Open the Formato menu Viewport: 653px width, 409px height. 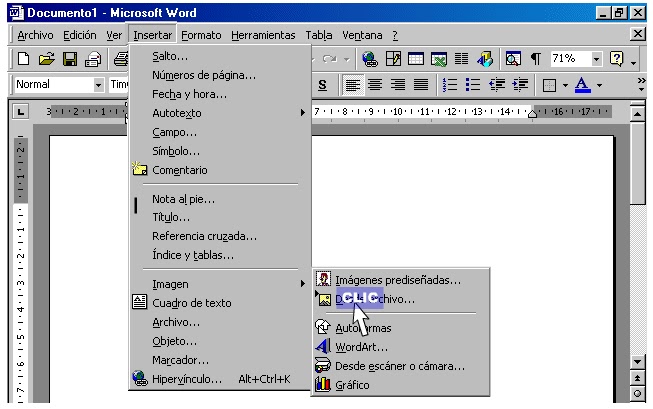point(201,35)
